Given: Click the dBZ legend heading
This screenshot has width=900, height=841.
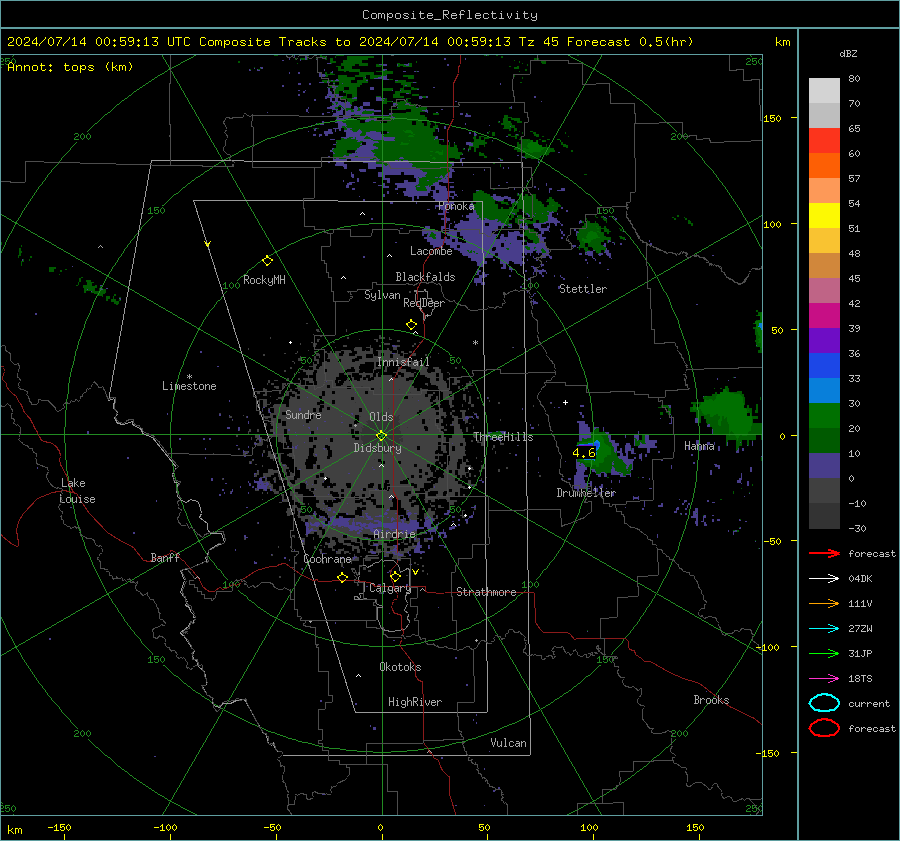Looking at the screenshot, I should [x=848, y=53].
